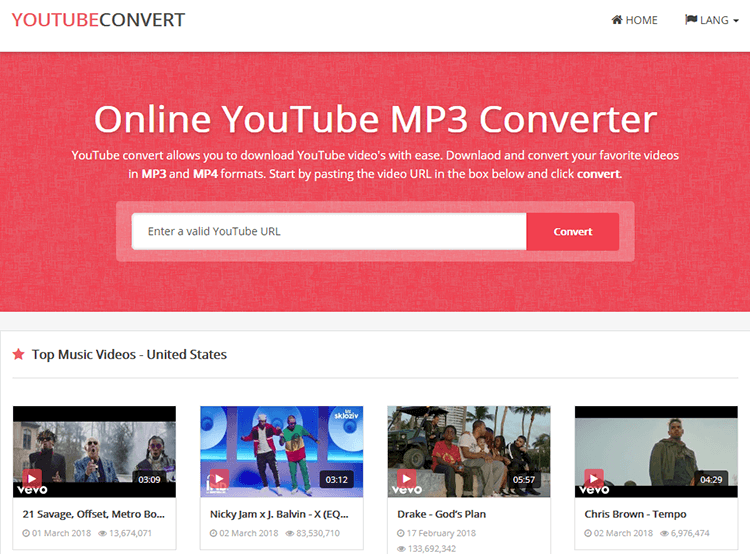750x554 pixels.
Task: Click the 'Online YouTube MP3 Converter' headline
Action: [x=375, y=120]
